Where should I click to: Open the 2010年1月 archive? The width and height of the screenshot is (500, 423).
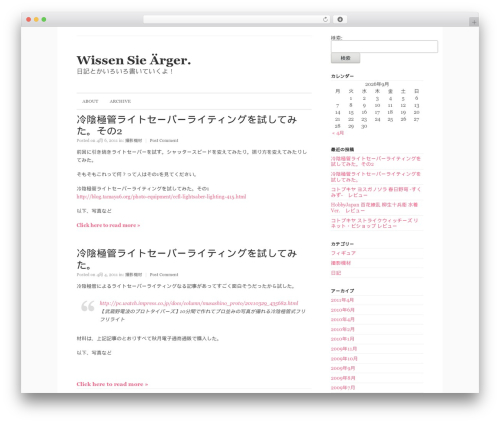click(343, 339)
